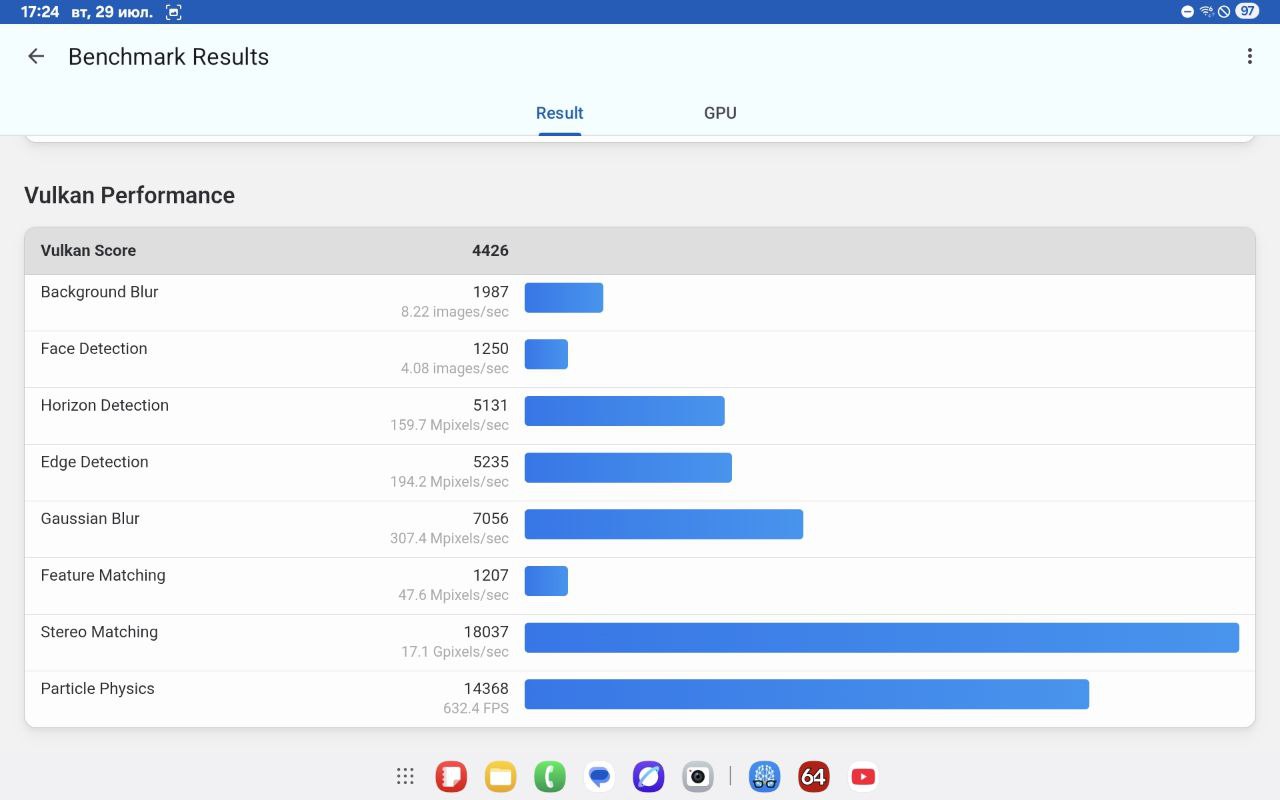The height and width of the screenshot is (800, 1280).
Task: Select the Vulkan Performance heading
Action: tap(129, 195)
